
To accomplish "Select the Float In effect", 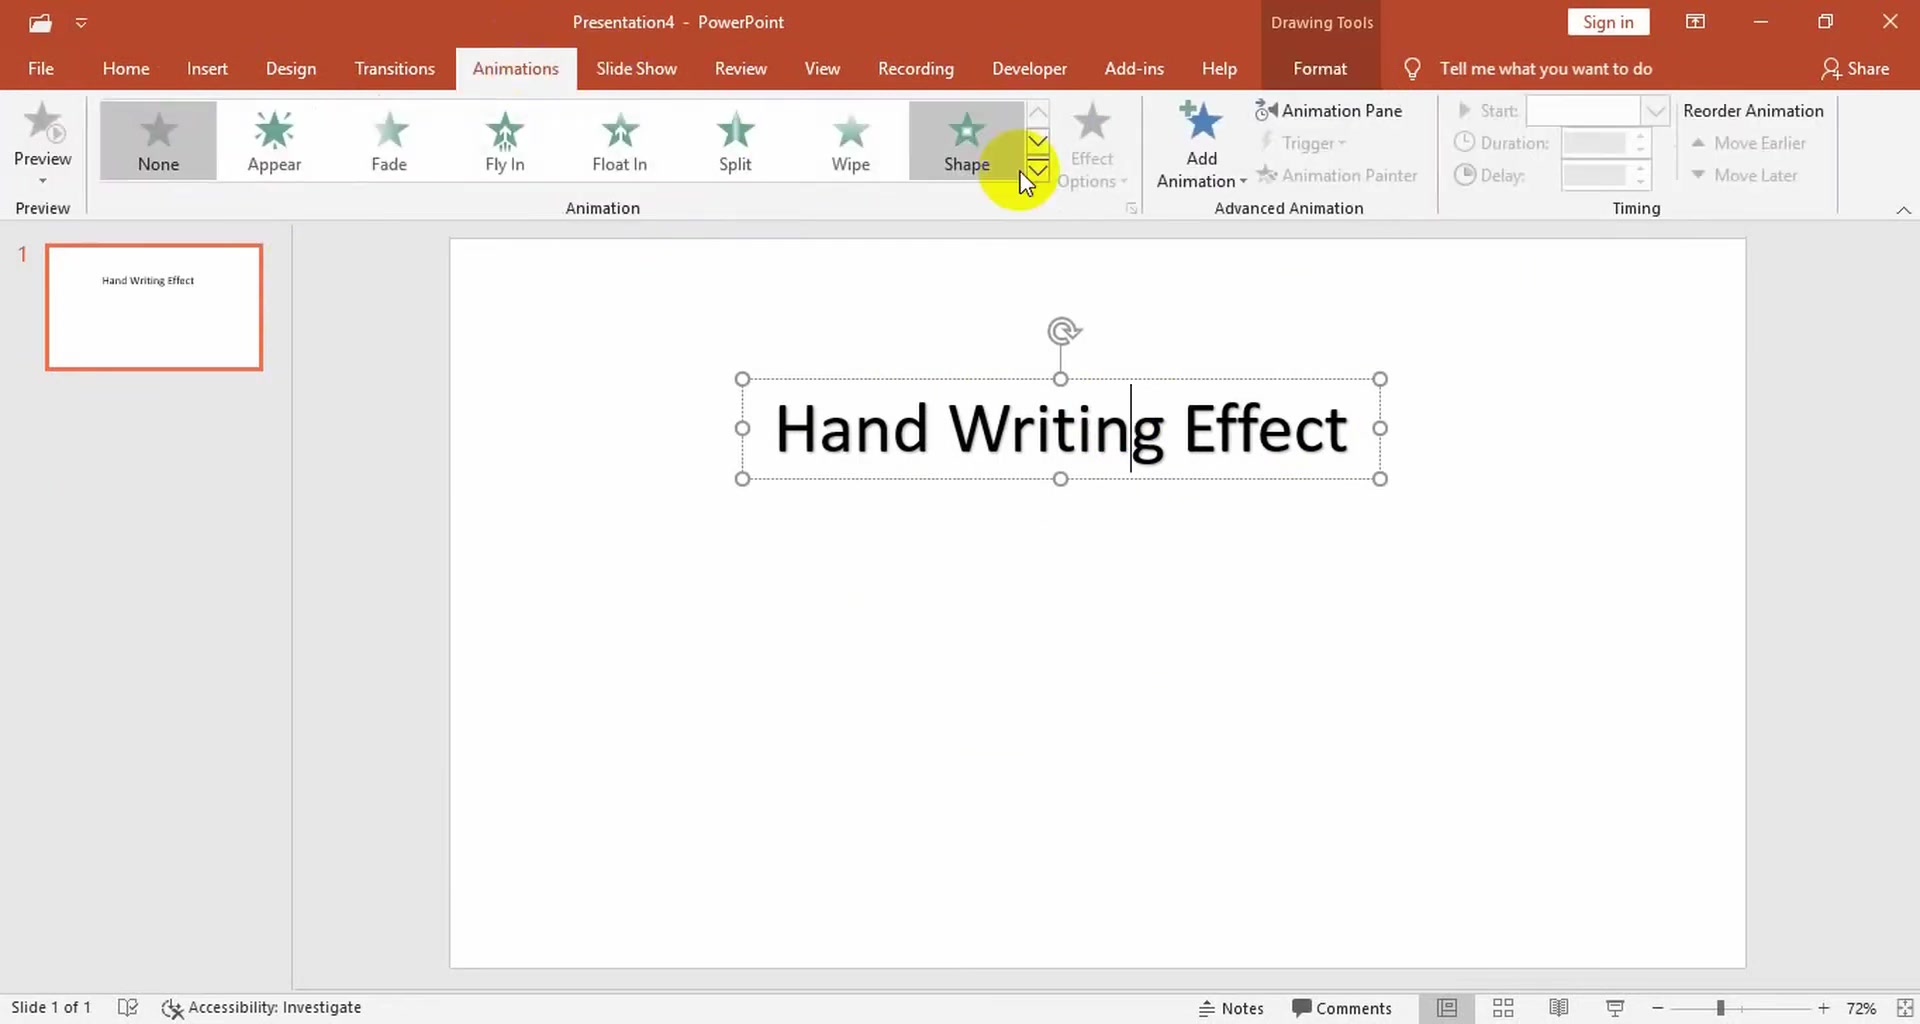I will click(619, 140).
